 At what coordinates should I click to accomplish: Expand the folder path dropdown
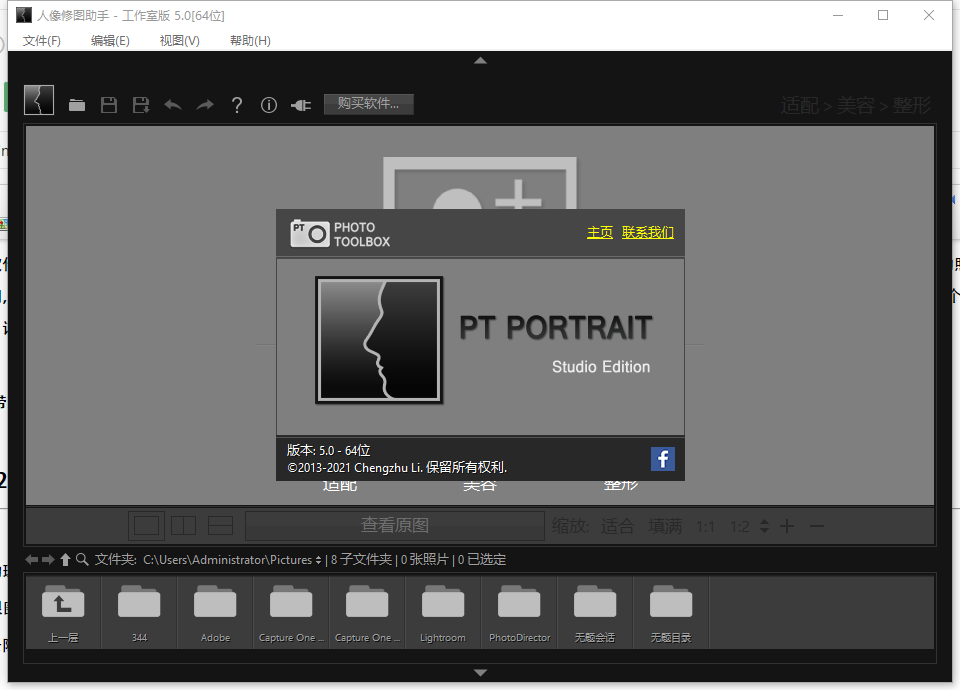coord(319,559)
